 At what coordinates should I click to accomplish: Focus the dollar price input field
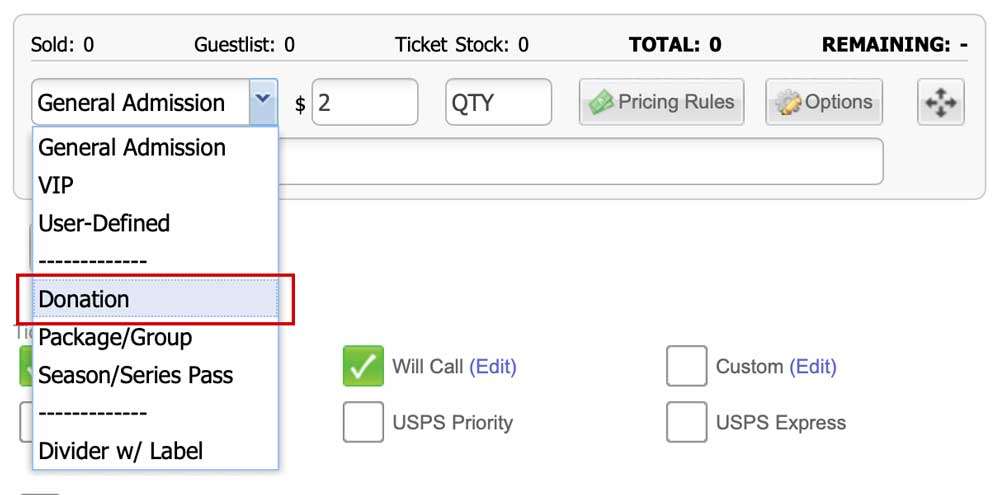365,102
